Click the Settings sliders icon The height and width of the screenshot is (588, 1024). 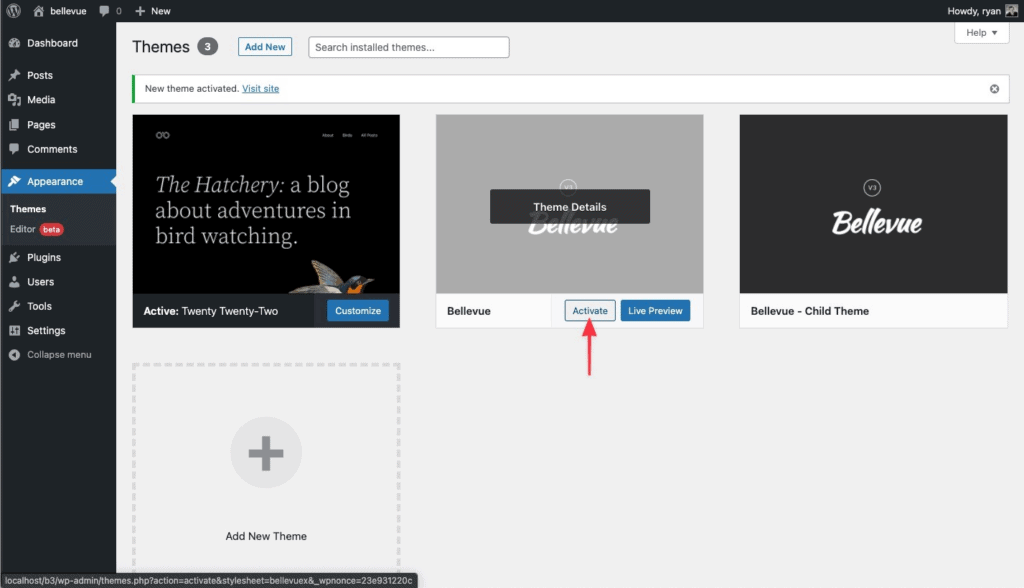[14, 331]
